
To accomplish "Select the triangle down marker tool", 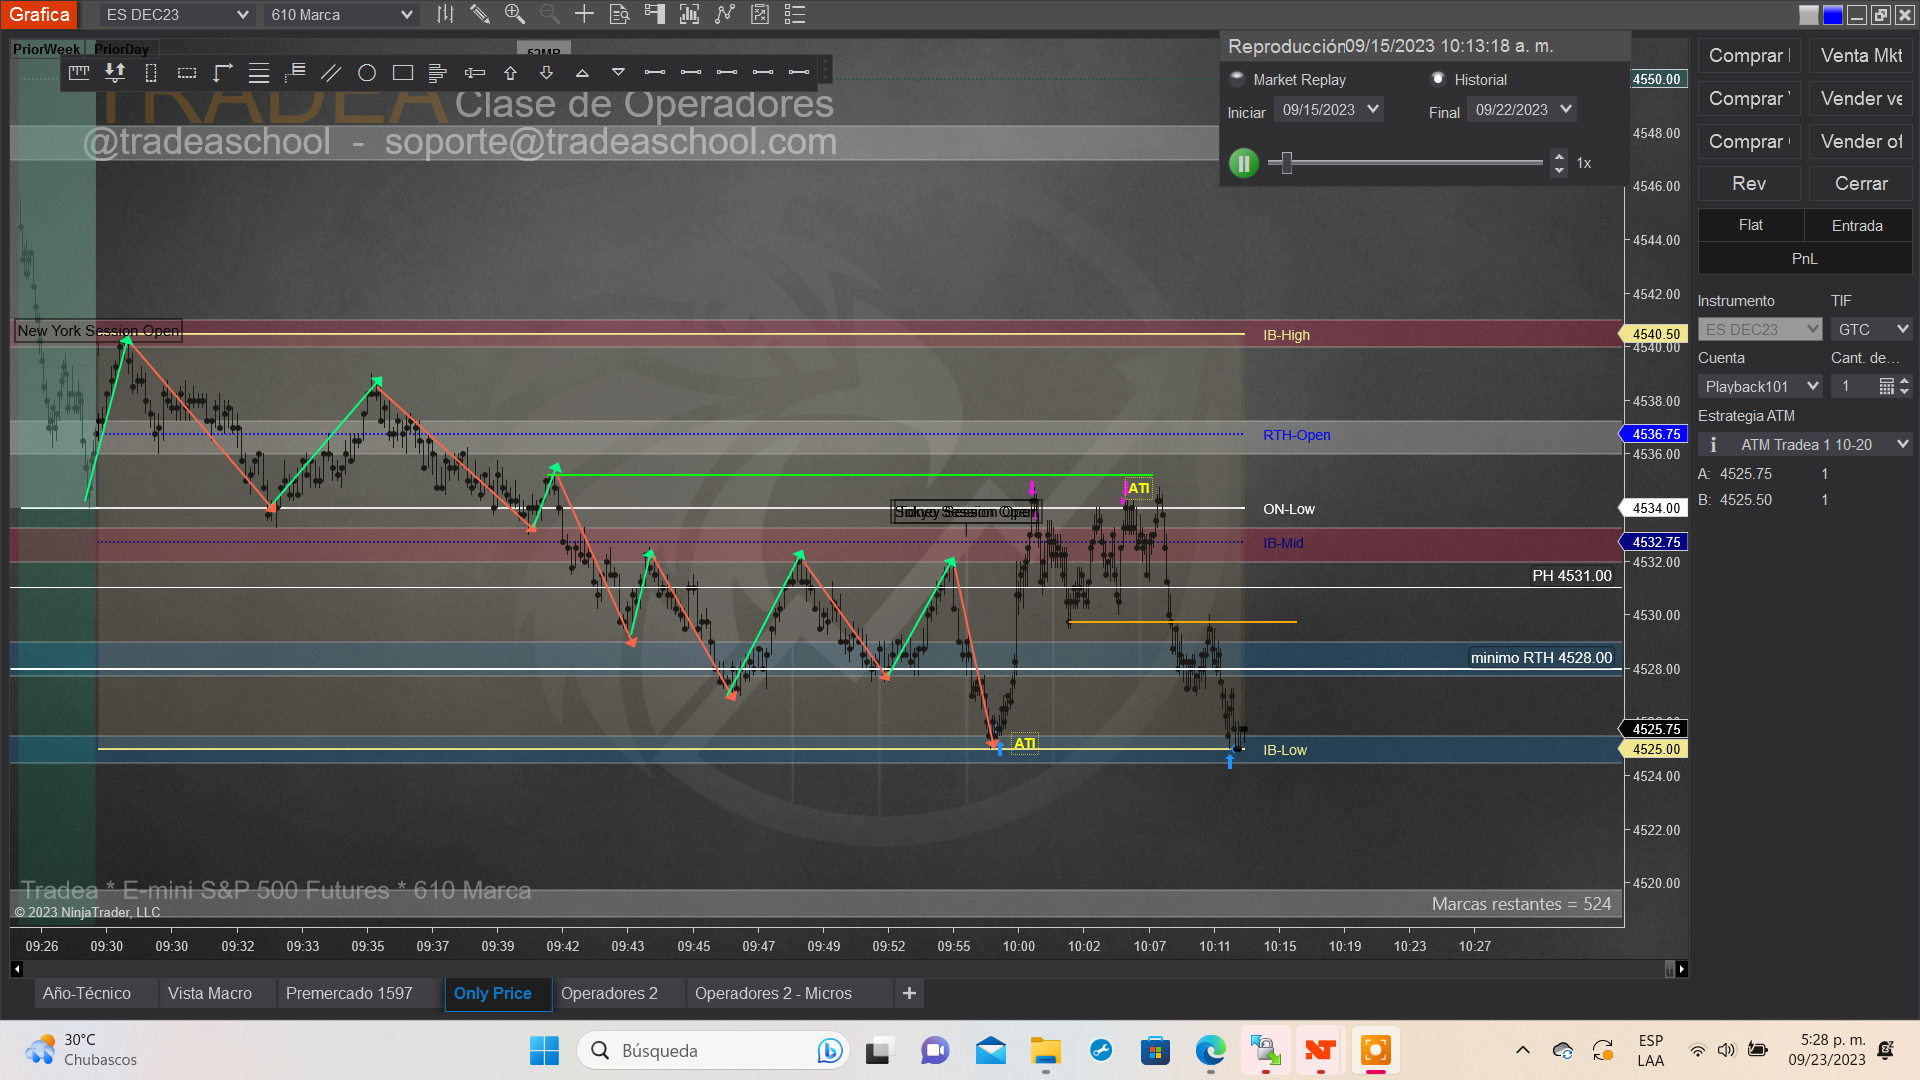I will [x=618, y=72].
